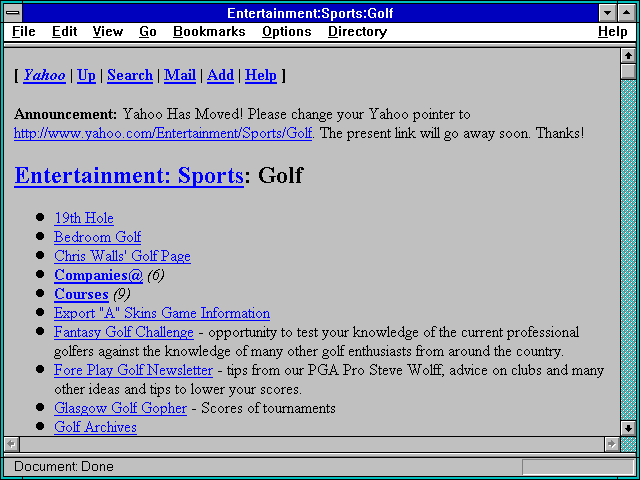Open the Bedroom Golf link
Viewport: 640px width, 480px height.
click(x=98, y=237)
